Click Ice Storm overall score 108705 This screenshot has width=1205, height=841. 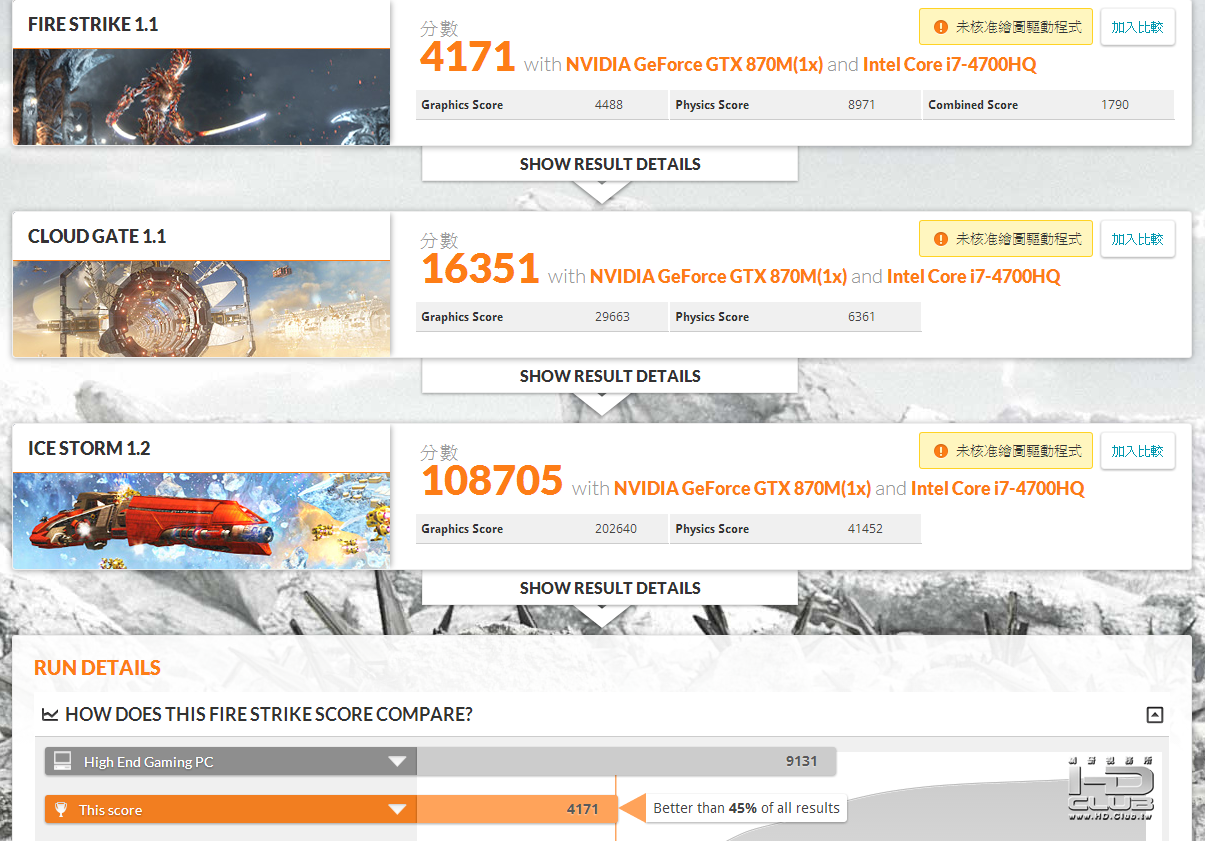tap(492, 481)
